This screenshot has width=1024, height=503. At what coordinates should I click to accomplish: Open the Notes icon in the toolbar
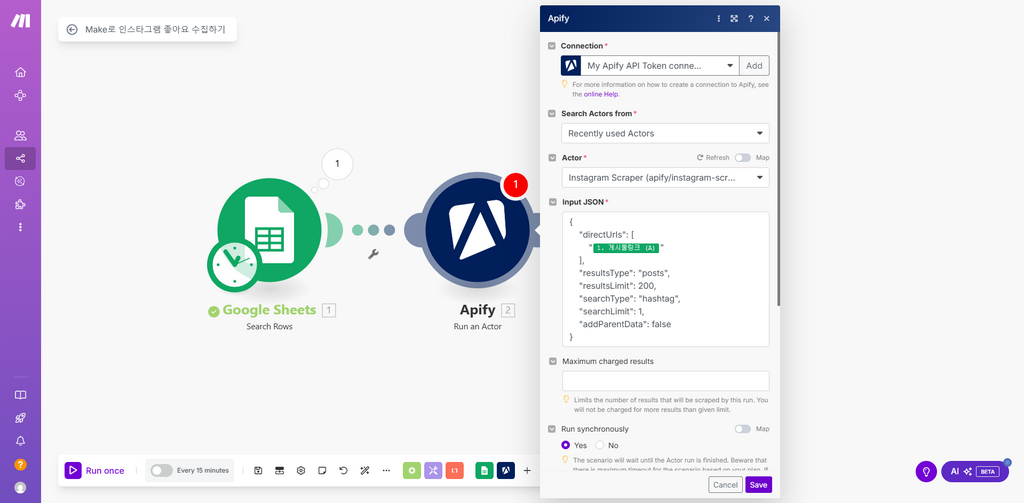pyautogui.click(x=322, y=470)
